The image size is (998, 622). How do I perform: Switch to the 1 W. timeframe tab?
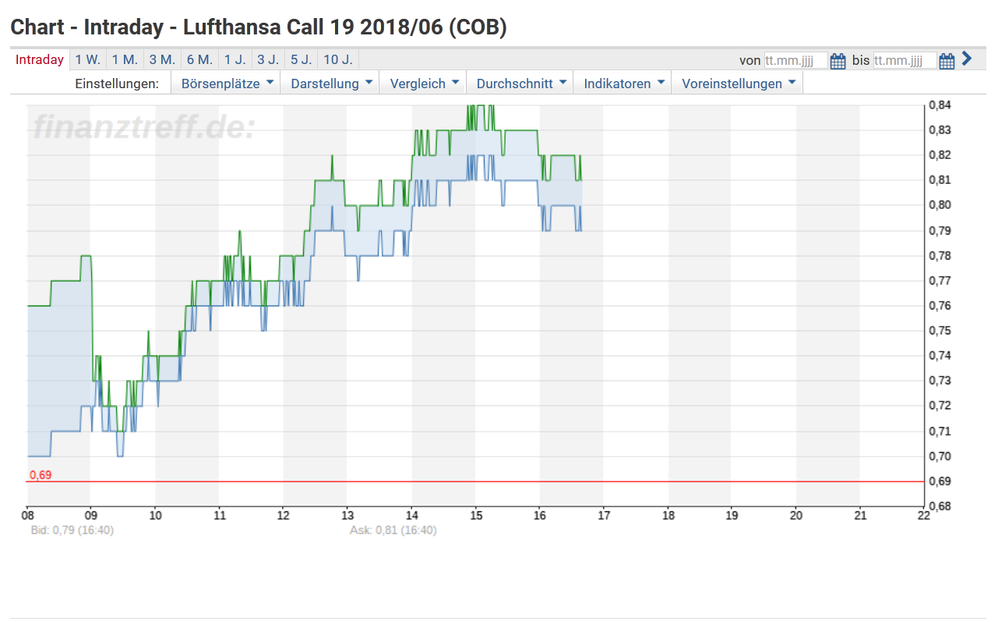[88, 60]
